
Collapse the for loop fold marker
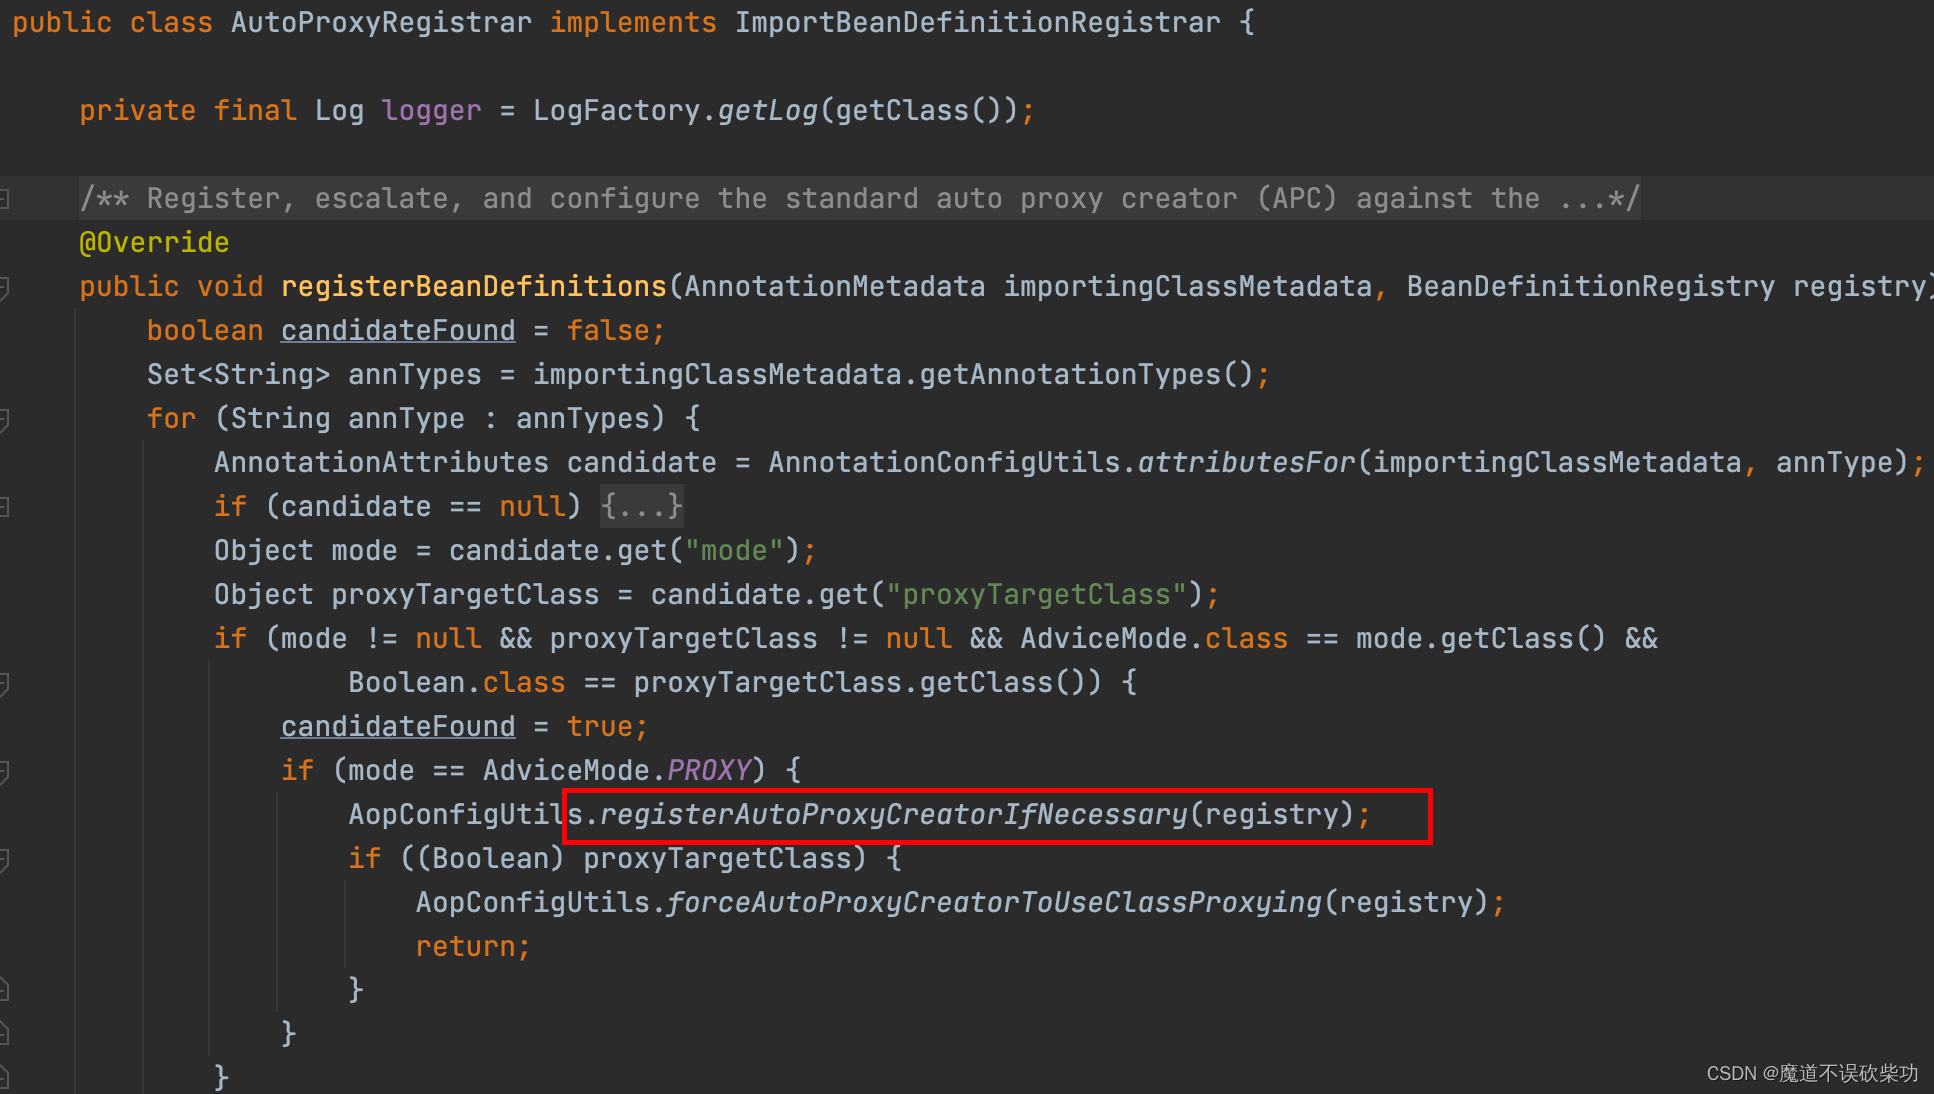4,419
